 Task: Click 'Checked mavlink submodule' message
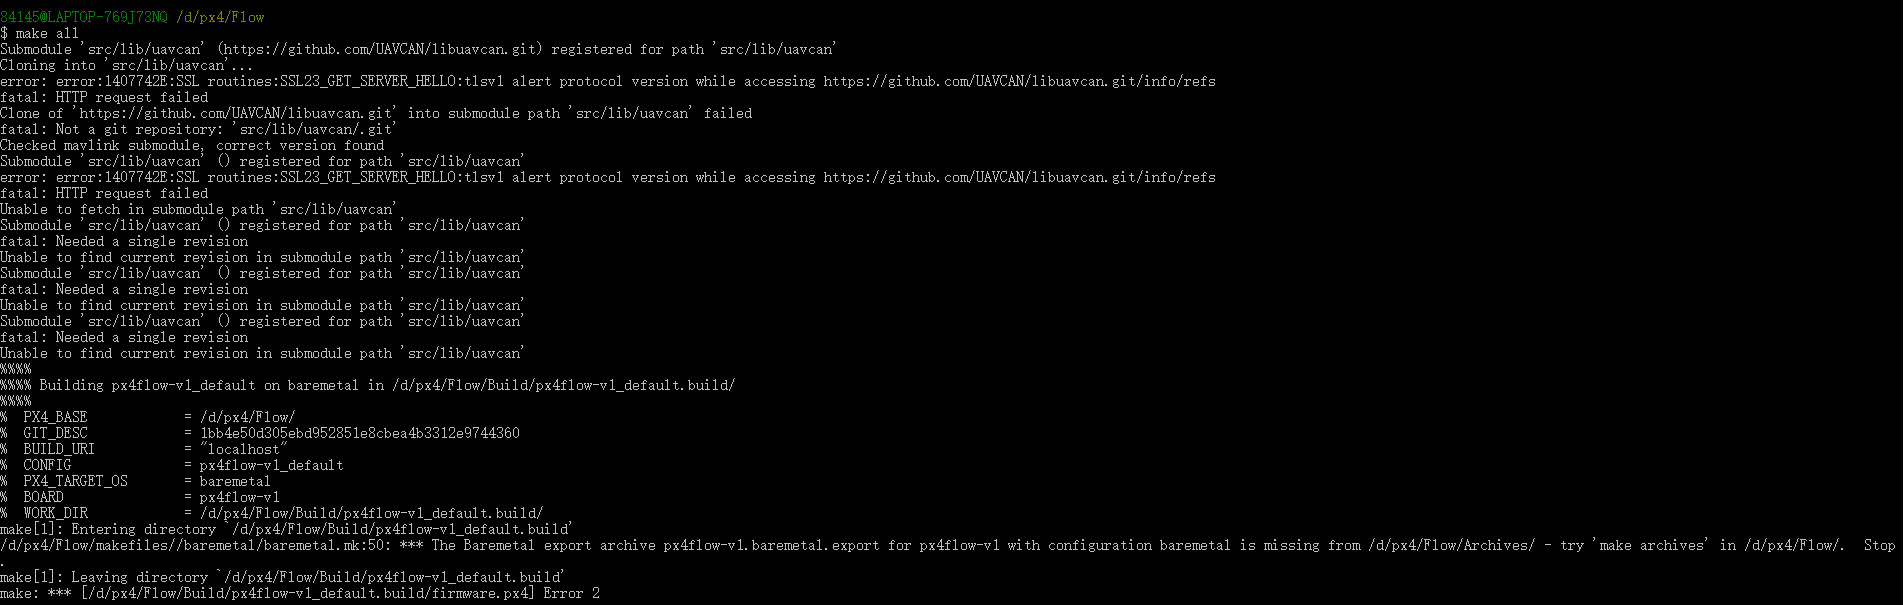pyautogui.click(x=192, y=145)
